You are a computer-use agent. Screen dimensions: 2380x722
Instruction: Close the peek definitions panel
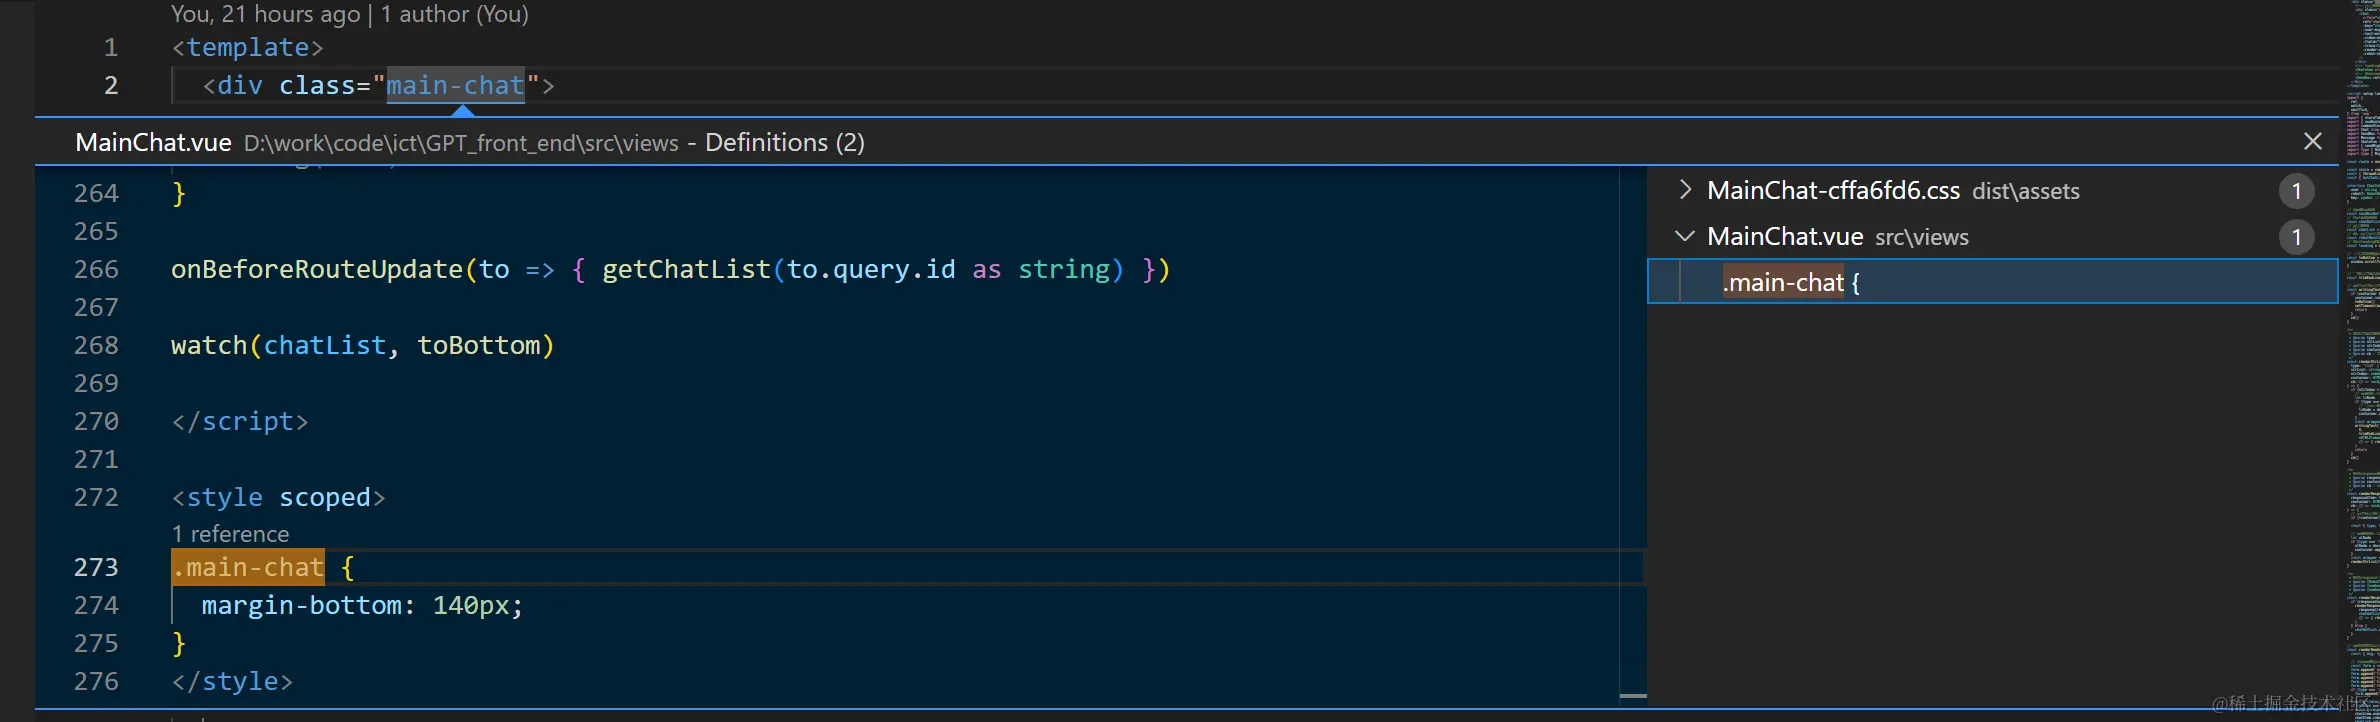2313,142
